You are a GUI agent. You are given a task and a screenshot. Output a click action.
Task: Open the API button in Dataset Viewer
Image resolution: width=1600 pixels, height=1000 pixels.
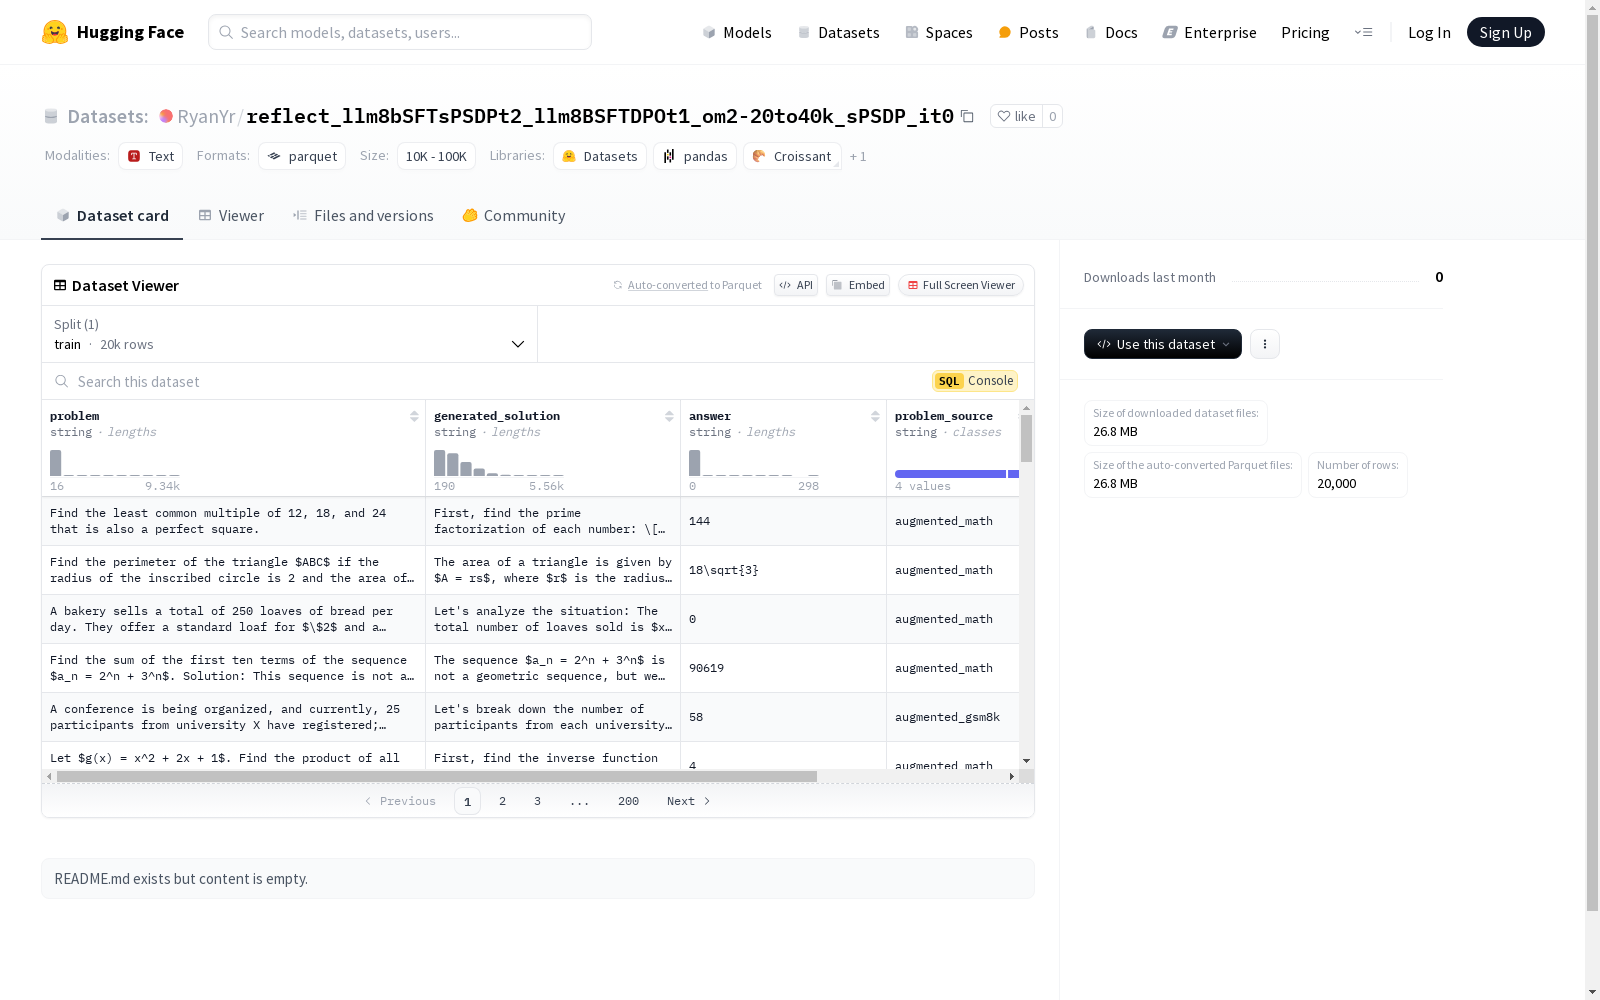click(x=796, y=285)
